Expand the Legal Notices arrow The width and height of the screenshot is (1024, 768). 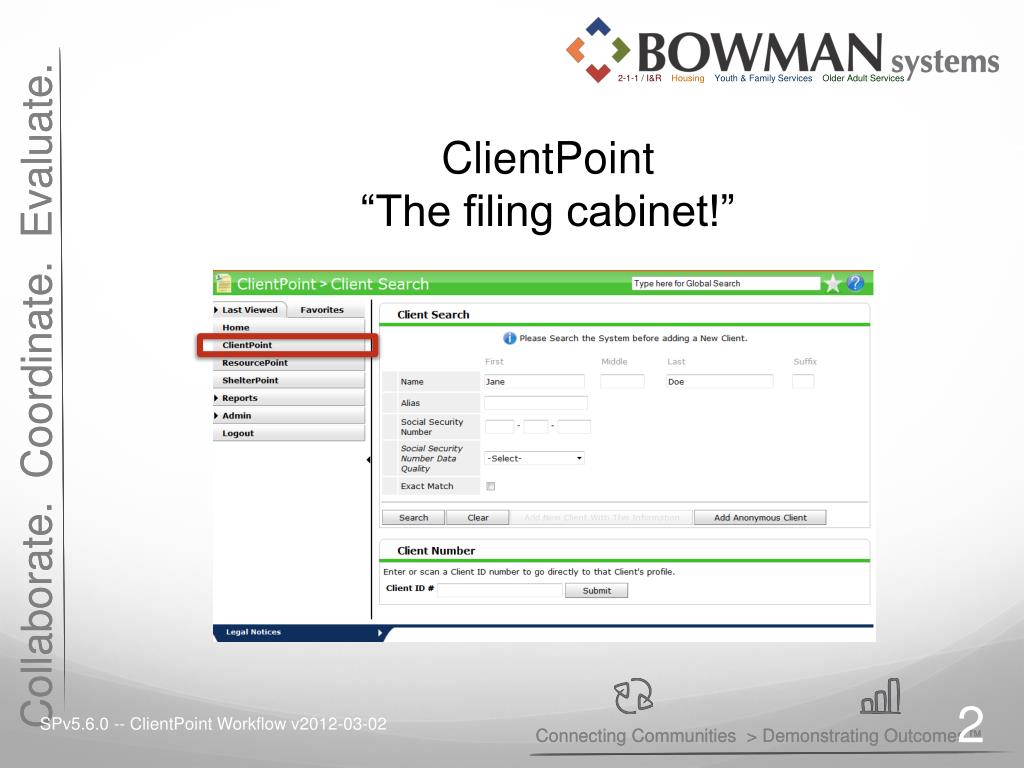(x=379, y=632)
